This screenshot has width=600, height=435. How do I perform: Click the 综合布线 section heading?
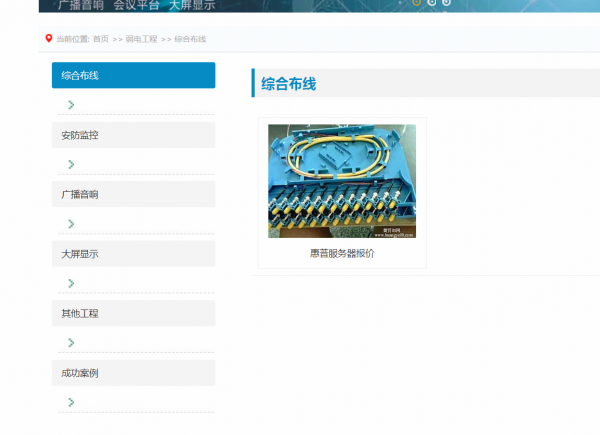(288, 84)
